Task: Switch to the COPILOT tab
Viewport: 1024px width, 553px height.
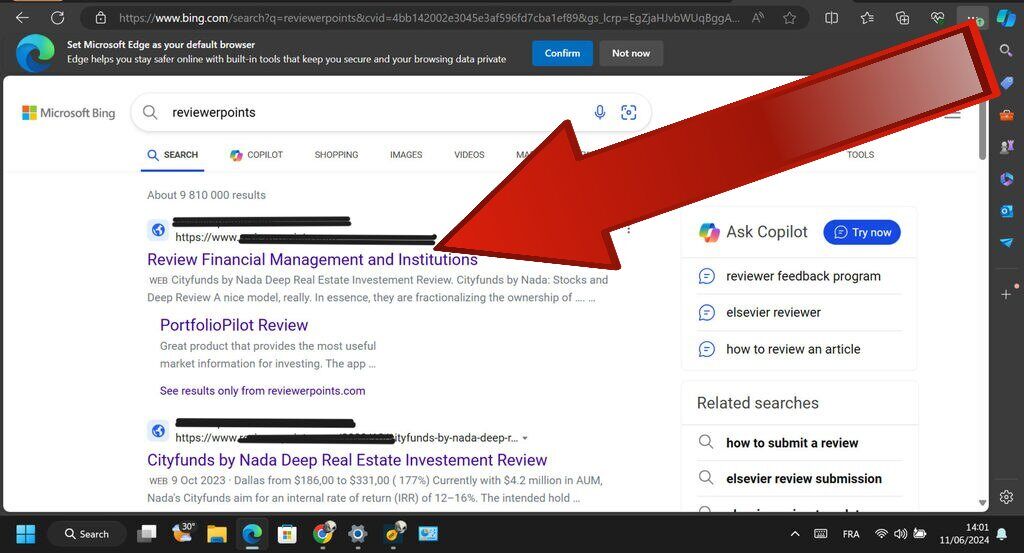Action: click(256, 155)
